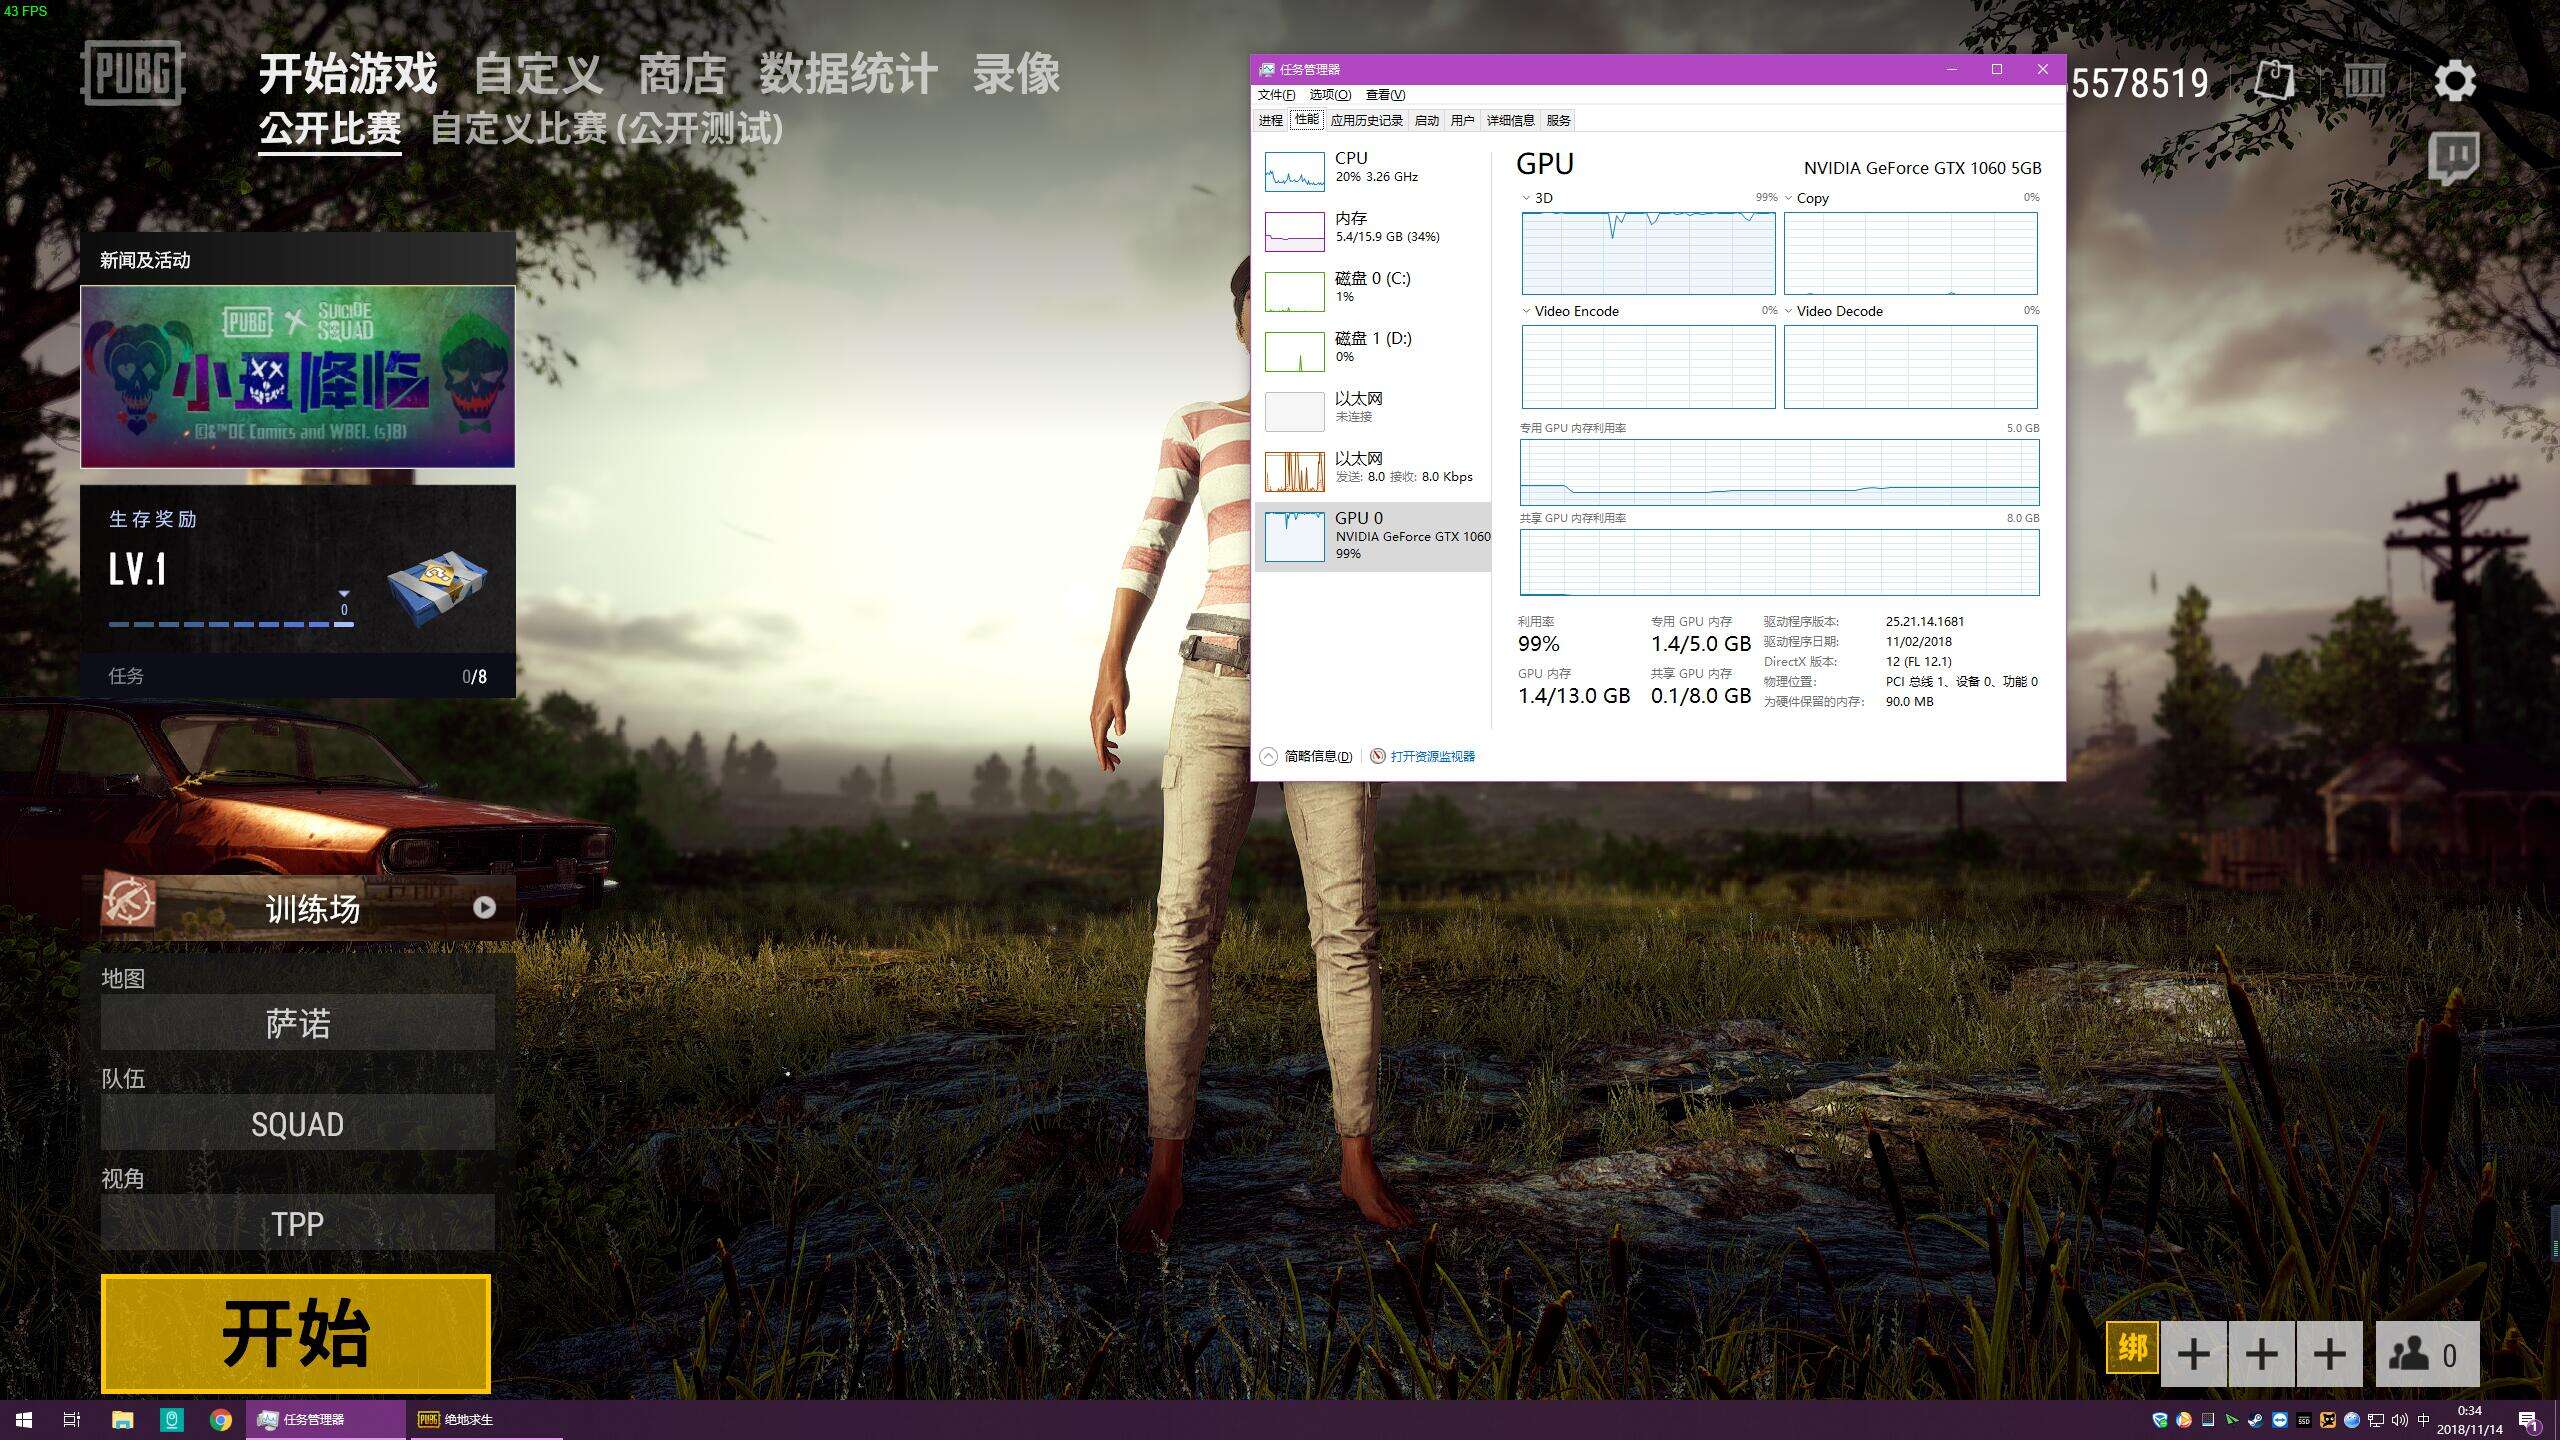Open the 任务 missions row showing 0/8
2560x1440 pixels.
[298, 676]
